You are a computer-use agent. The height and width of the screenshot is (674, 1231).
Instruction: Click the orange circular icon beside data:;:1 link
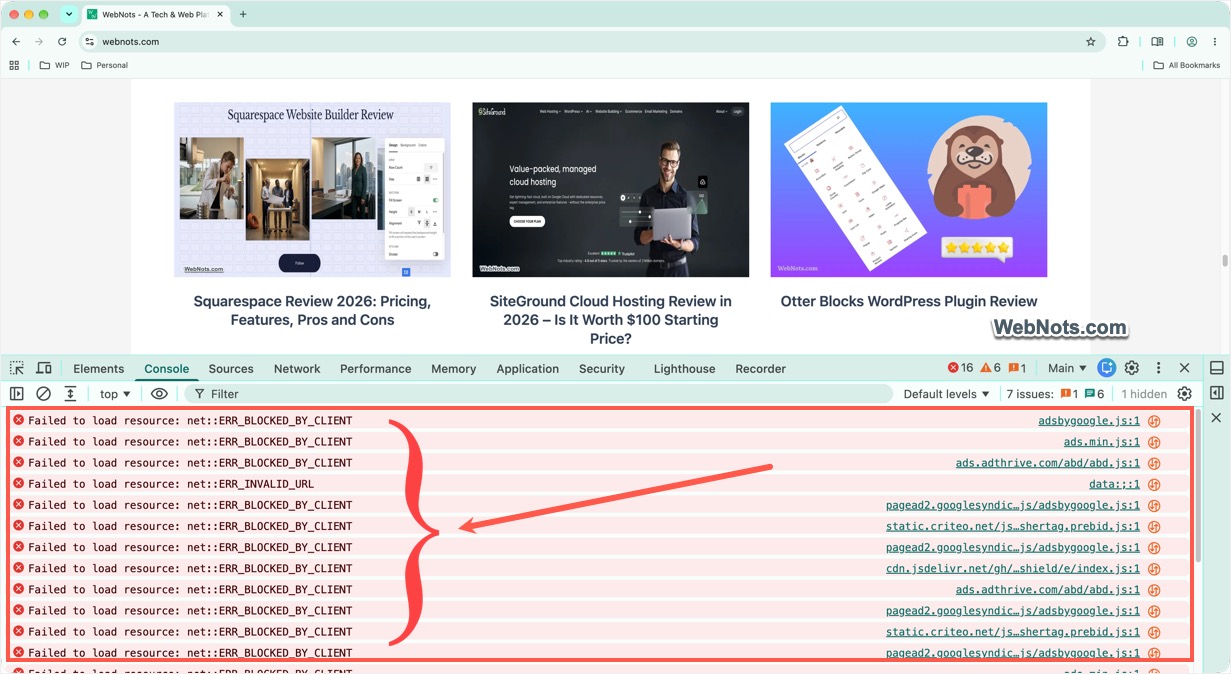1154,484
